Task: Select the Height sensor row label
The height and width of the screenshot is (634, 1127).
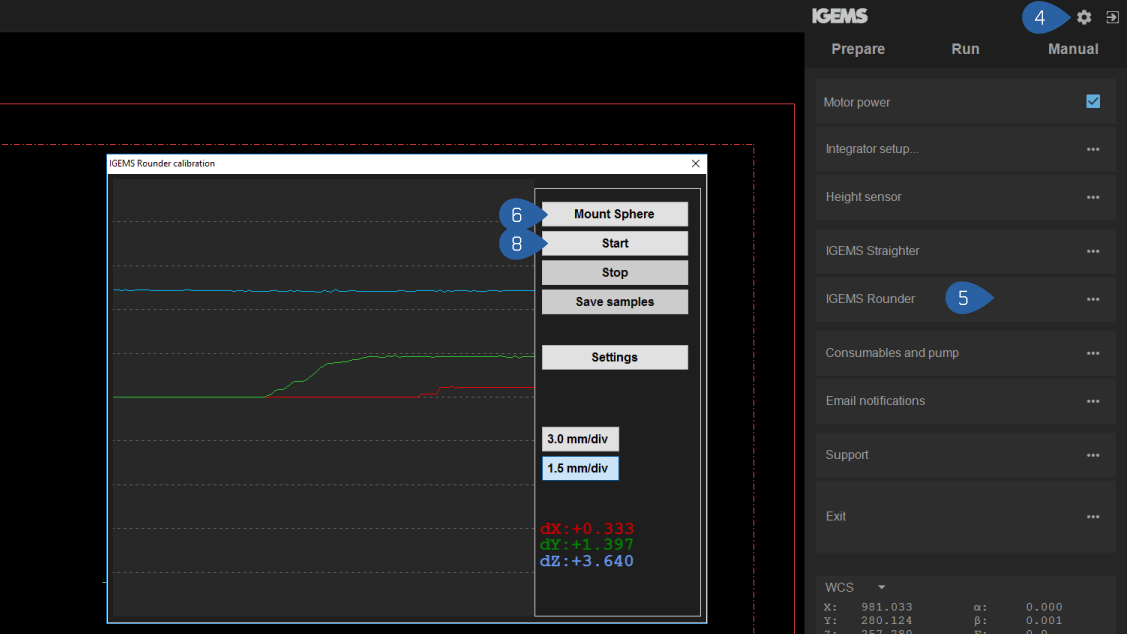Action: pyautogui.click(x=862, y=197)
